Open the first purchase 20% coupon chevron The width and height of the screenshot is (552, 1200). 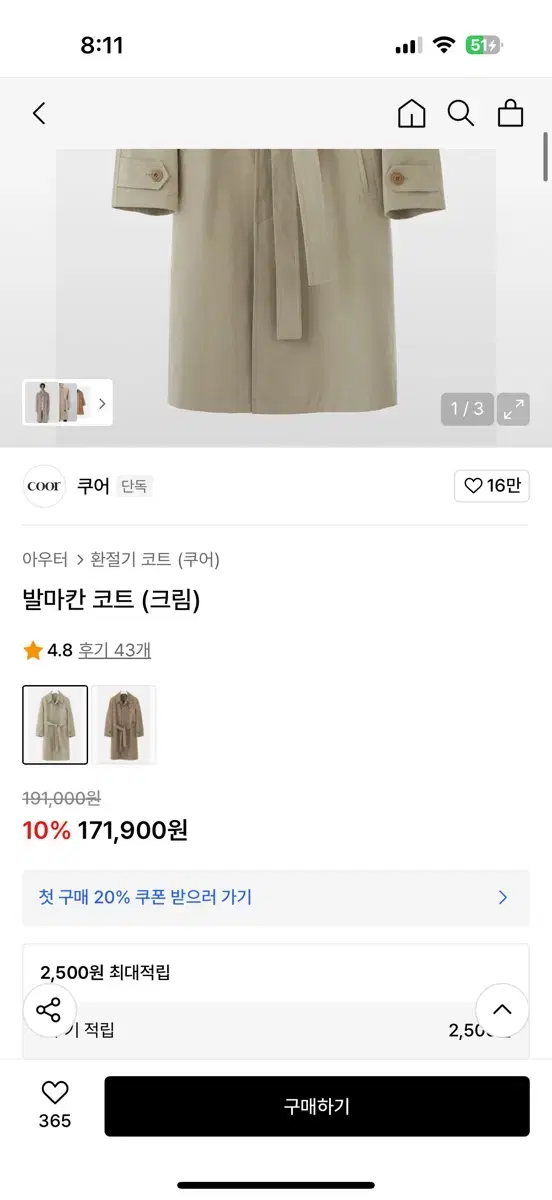tap(503, 897)
